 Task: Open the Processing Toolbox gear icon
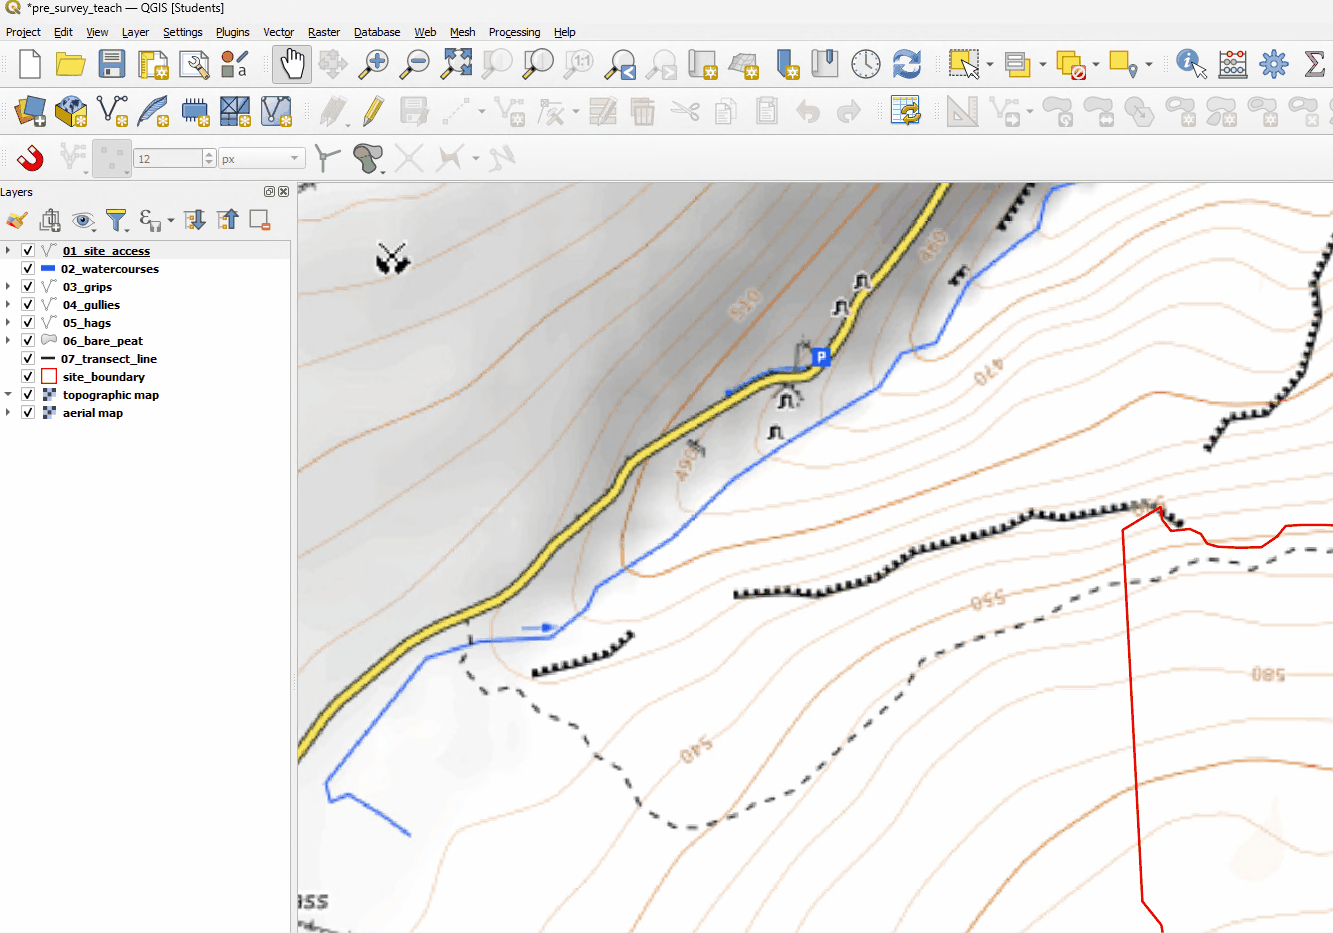(1273, 65)
